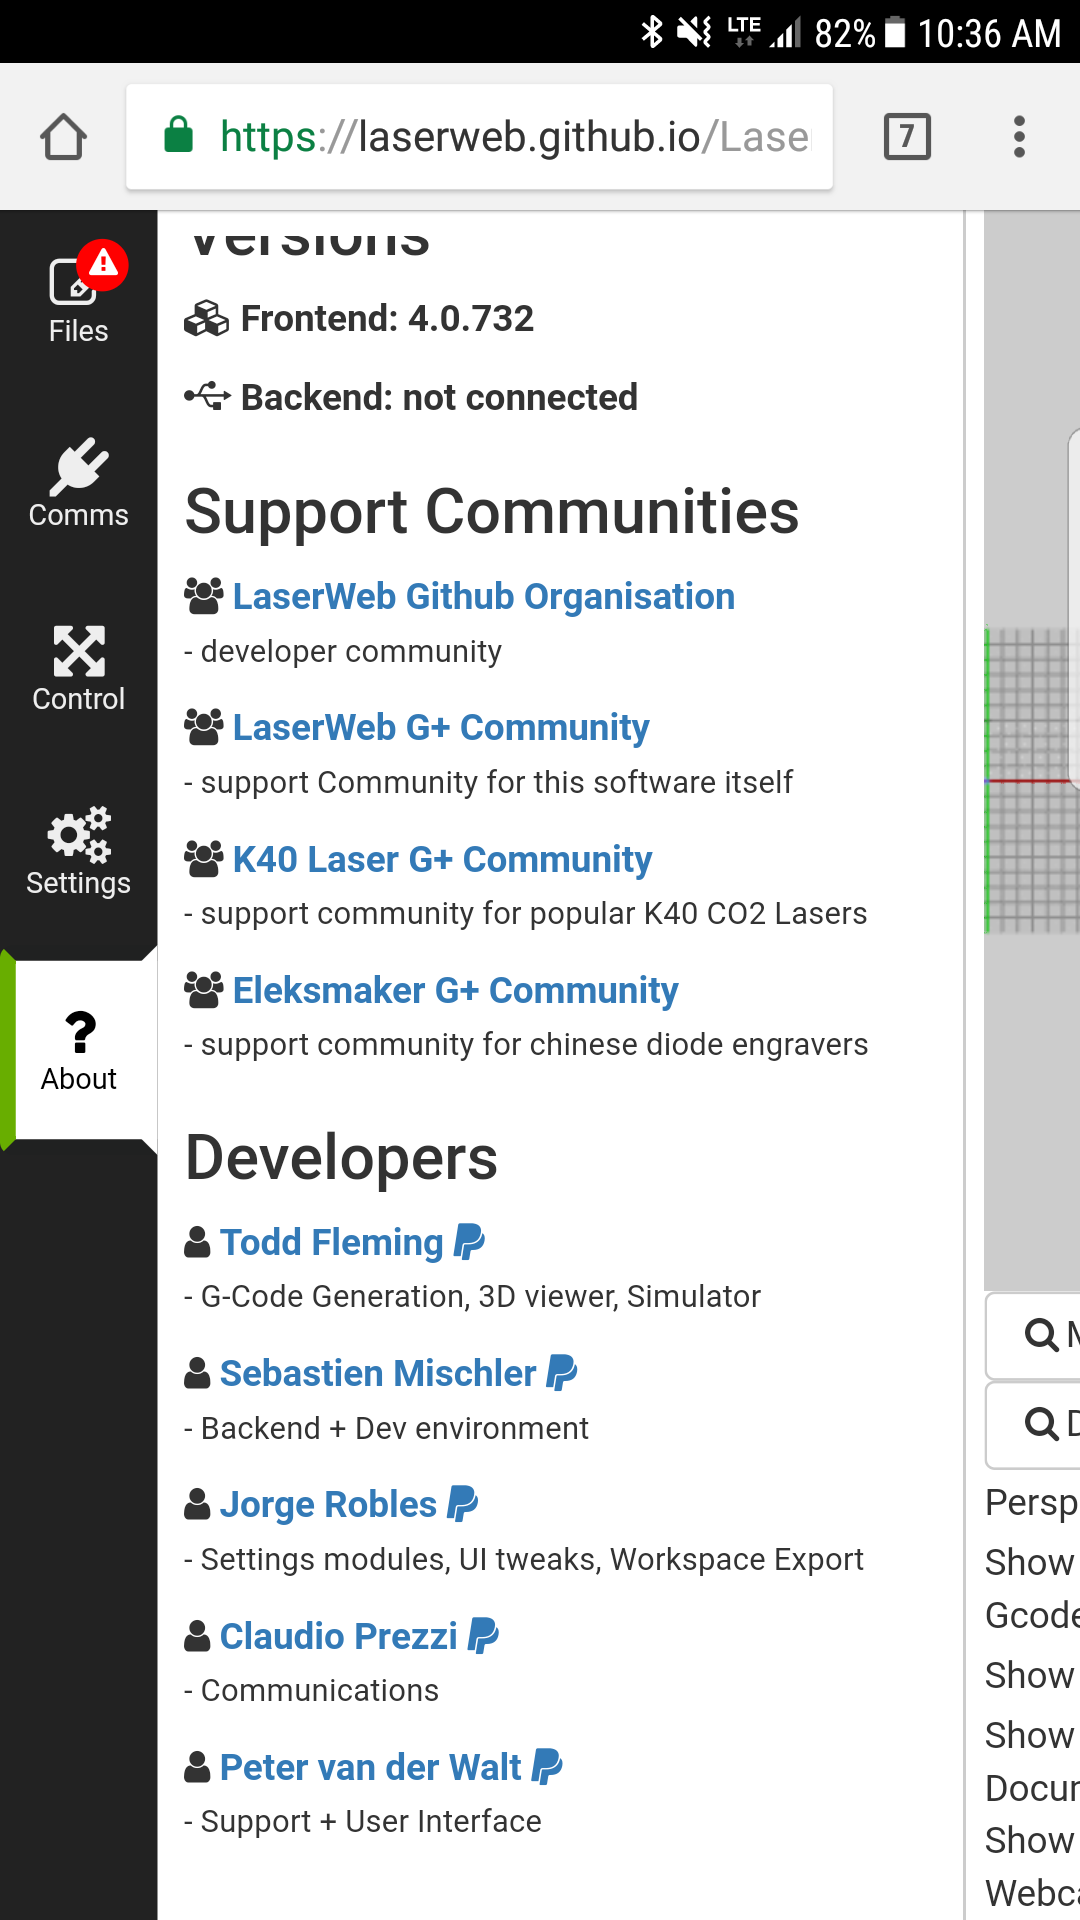Open Todd Fleming's profile link
This screenshot has height=1920, width=1080.
coord(331,1243)
